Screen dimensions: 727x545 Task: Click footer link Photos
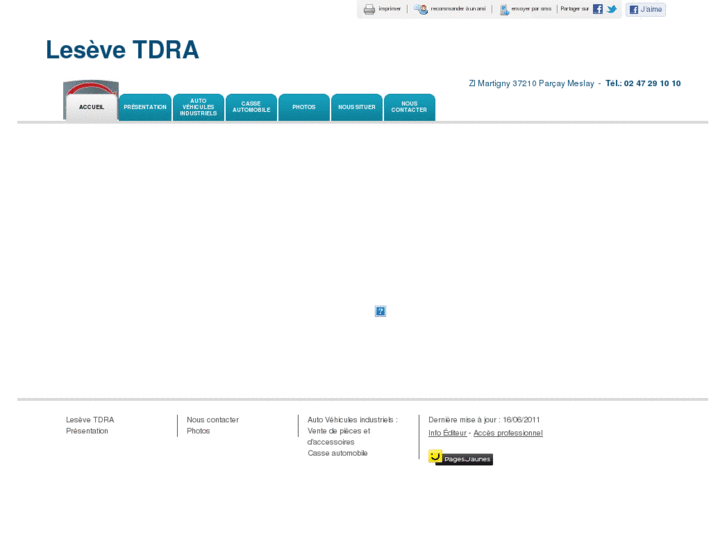tap(198, 431)
